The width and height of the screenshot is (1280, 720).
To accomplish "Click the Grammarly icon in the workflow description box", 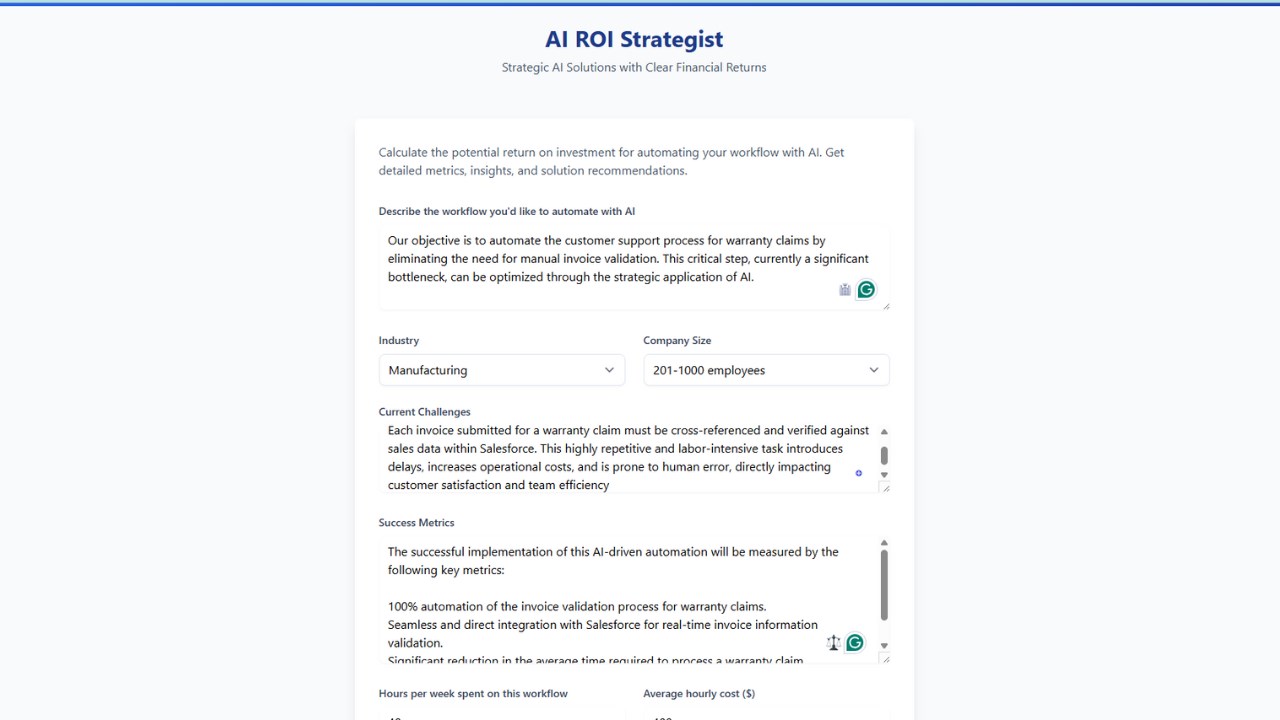I will [866, 289].
